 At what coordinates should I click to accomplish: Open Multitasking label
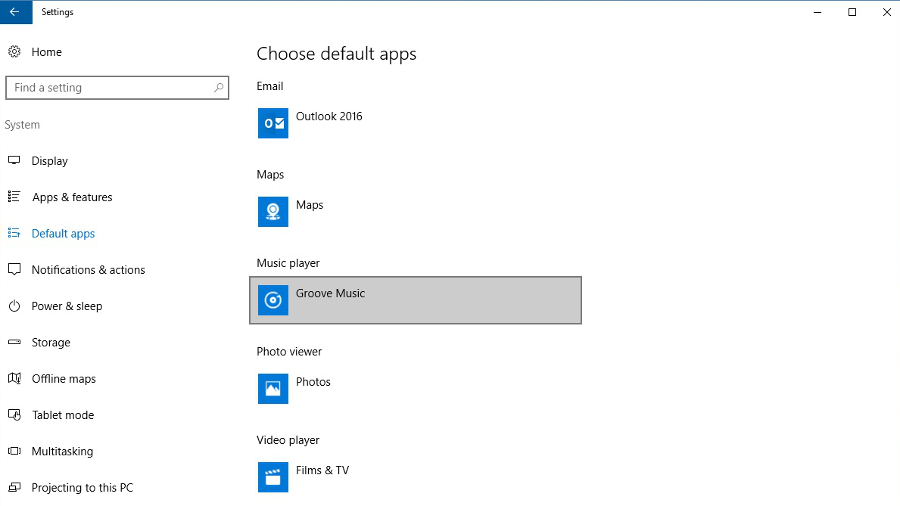pyautogui.click(x=62, y=451)
